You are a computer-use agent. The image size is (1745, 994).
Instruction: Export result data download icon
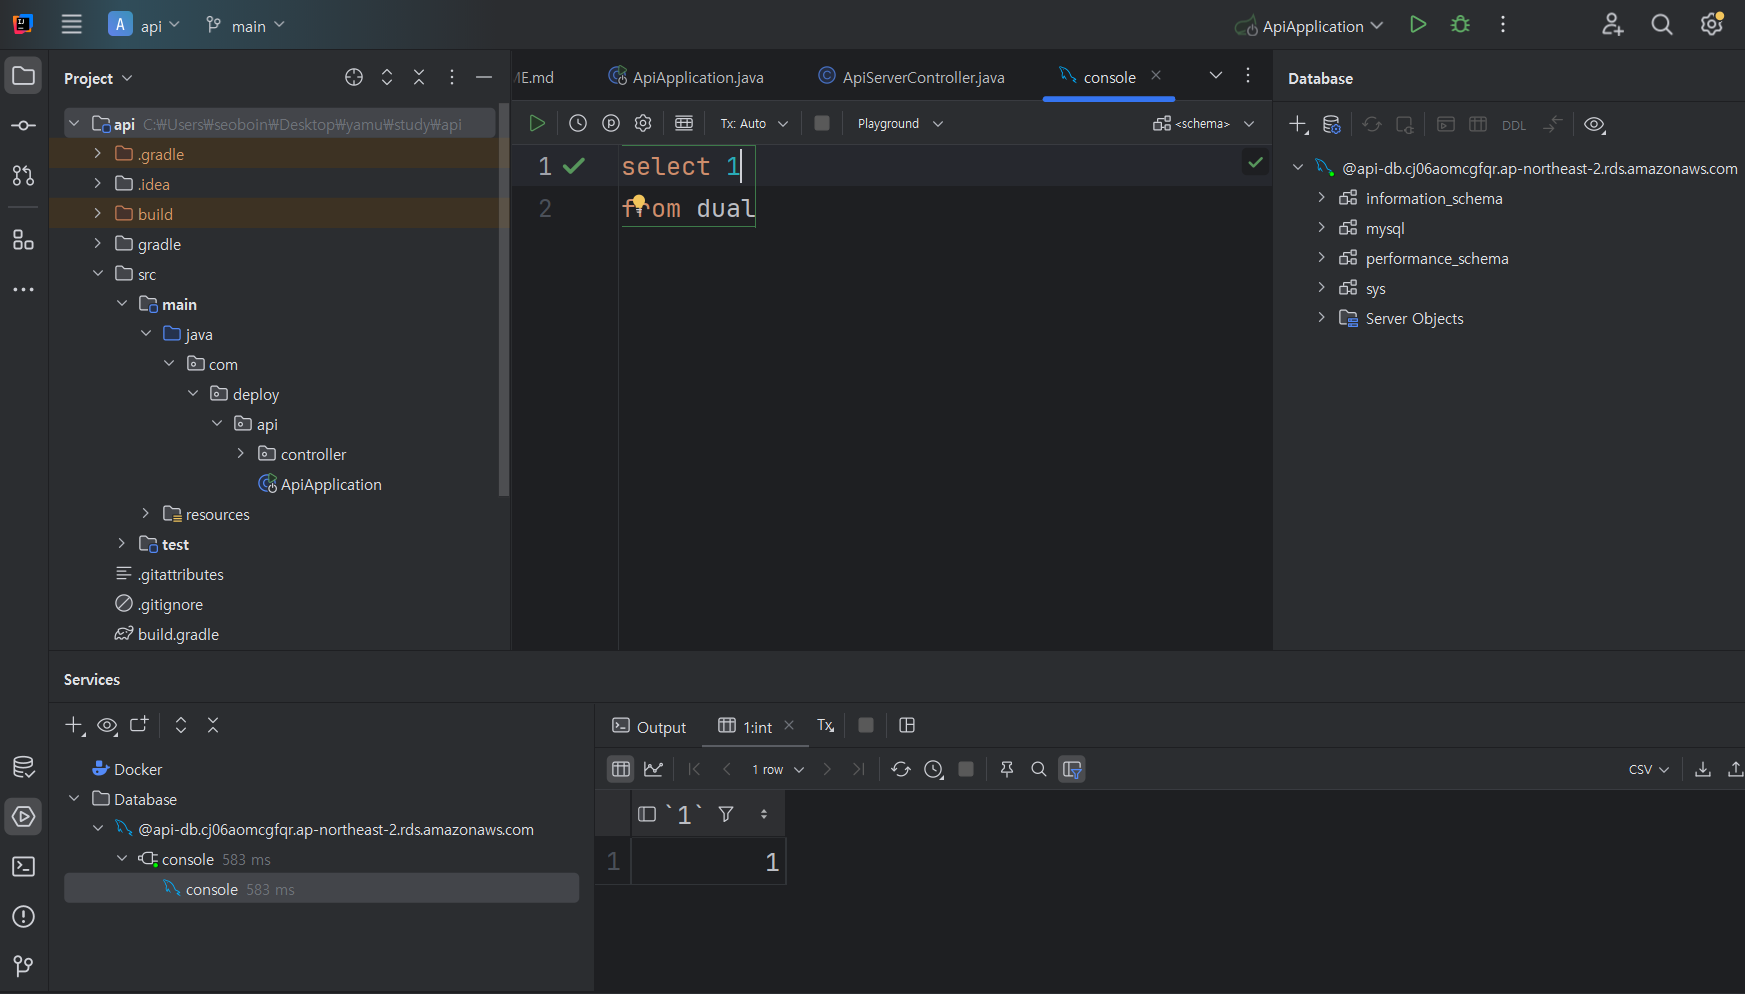(x=1703, y=769)
